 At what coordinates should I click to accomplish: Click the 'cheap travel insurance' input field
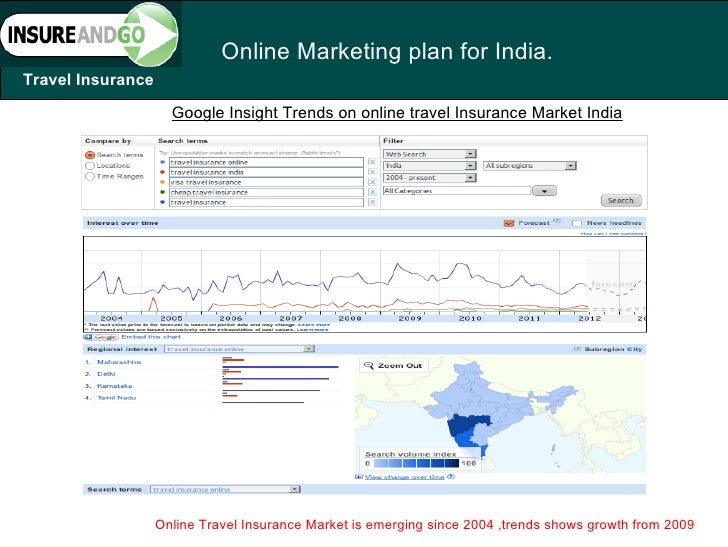pyautogui.click(x=266, y=192)
